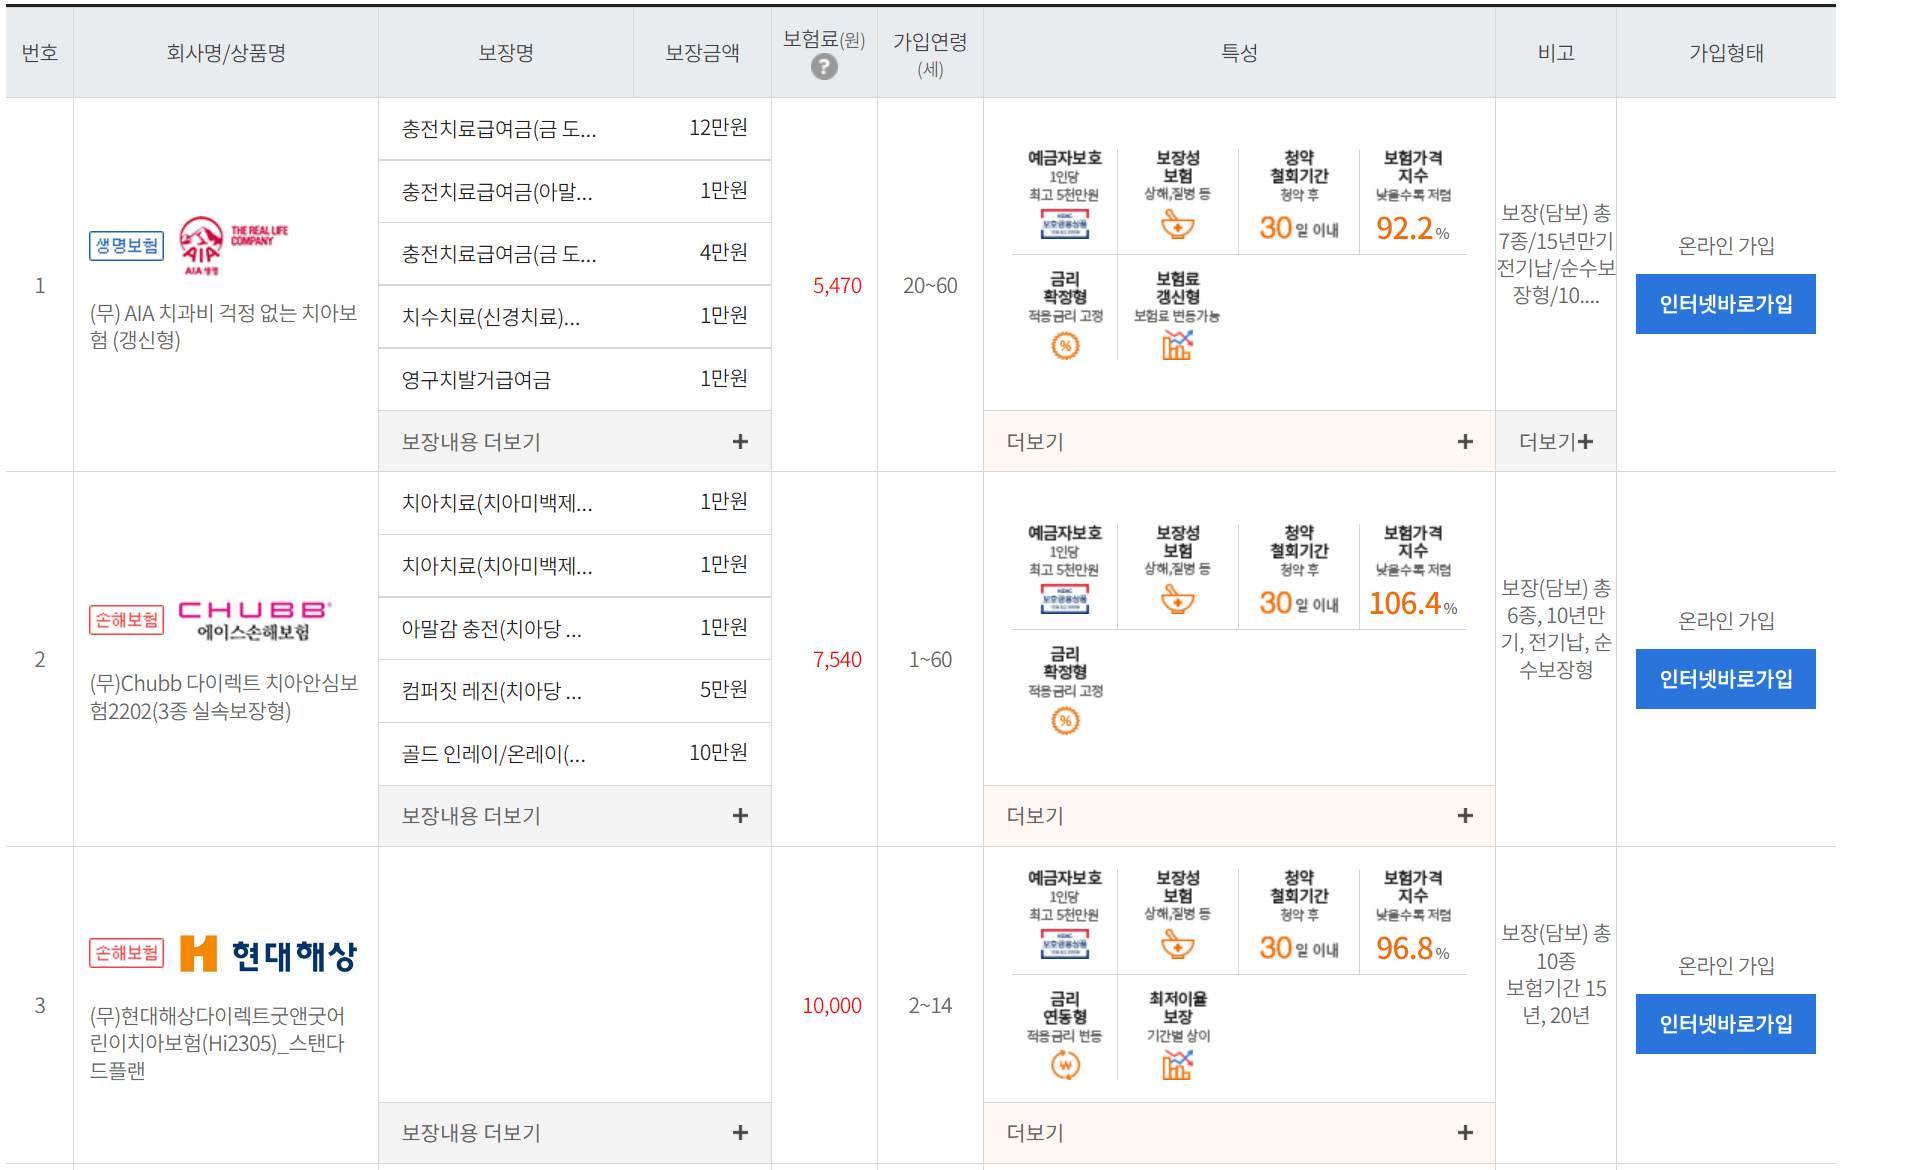Click the 가입연령 column header
Viewport: 1905px width, 1170px height.
[x=930, y=54]
